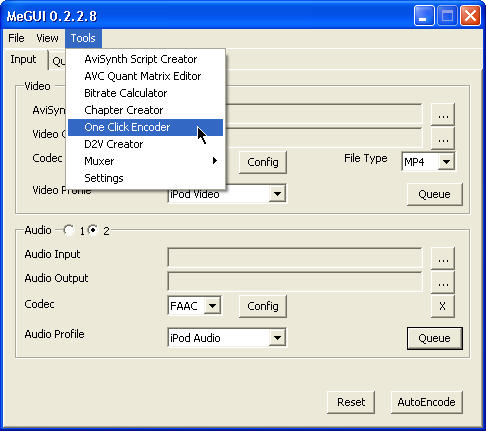The width and height of the screenshot is (486, 431).
Task: Minimize the MeGUI window
Action: tap(424, 16)
